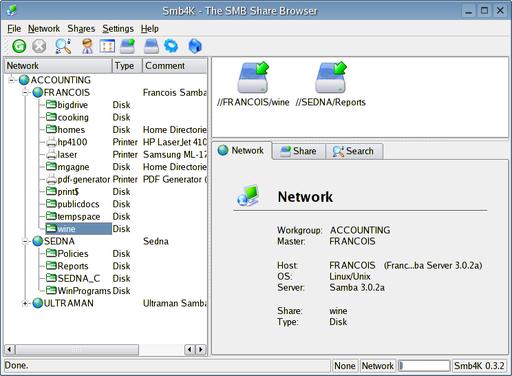
Task: Select the publicdocs share in tree
Action: (78, 204)
